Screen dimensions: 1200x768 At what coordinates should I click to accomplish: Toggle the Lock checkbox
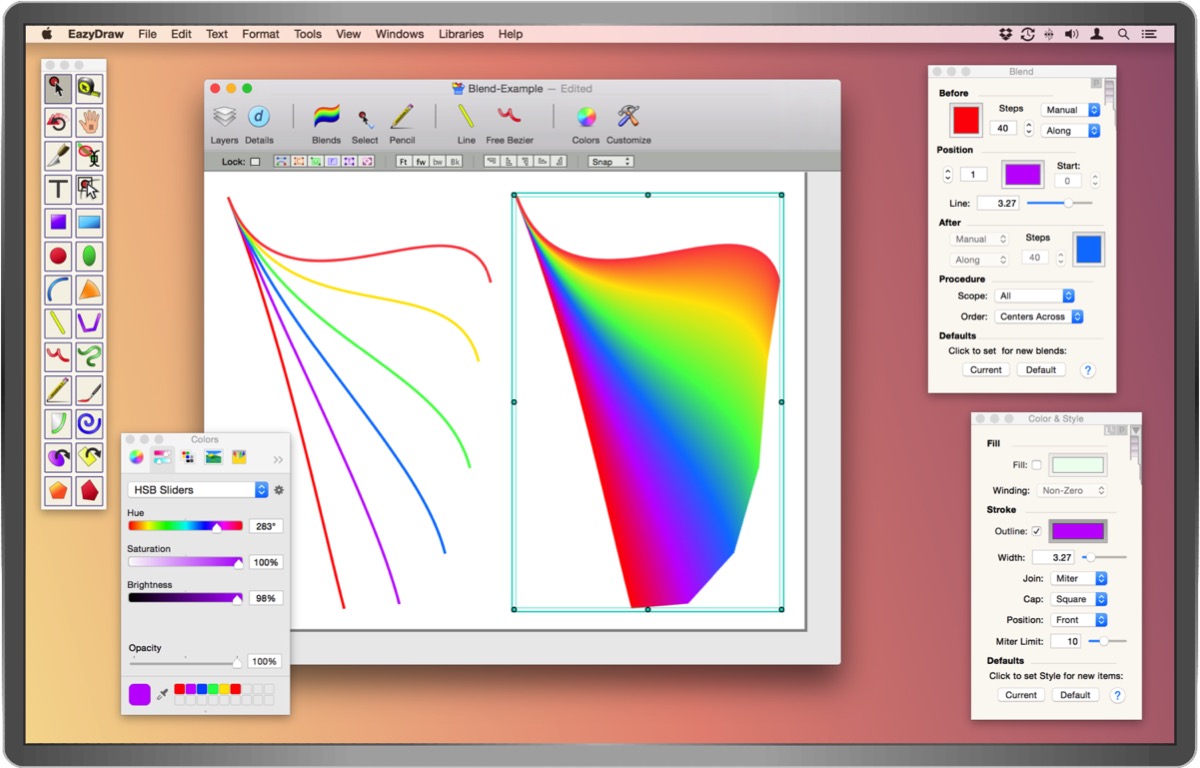coord(255,161)
